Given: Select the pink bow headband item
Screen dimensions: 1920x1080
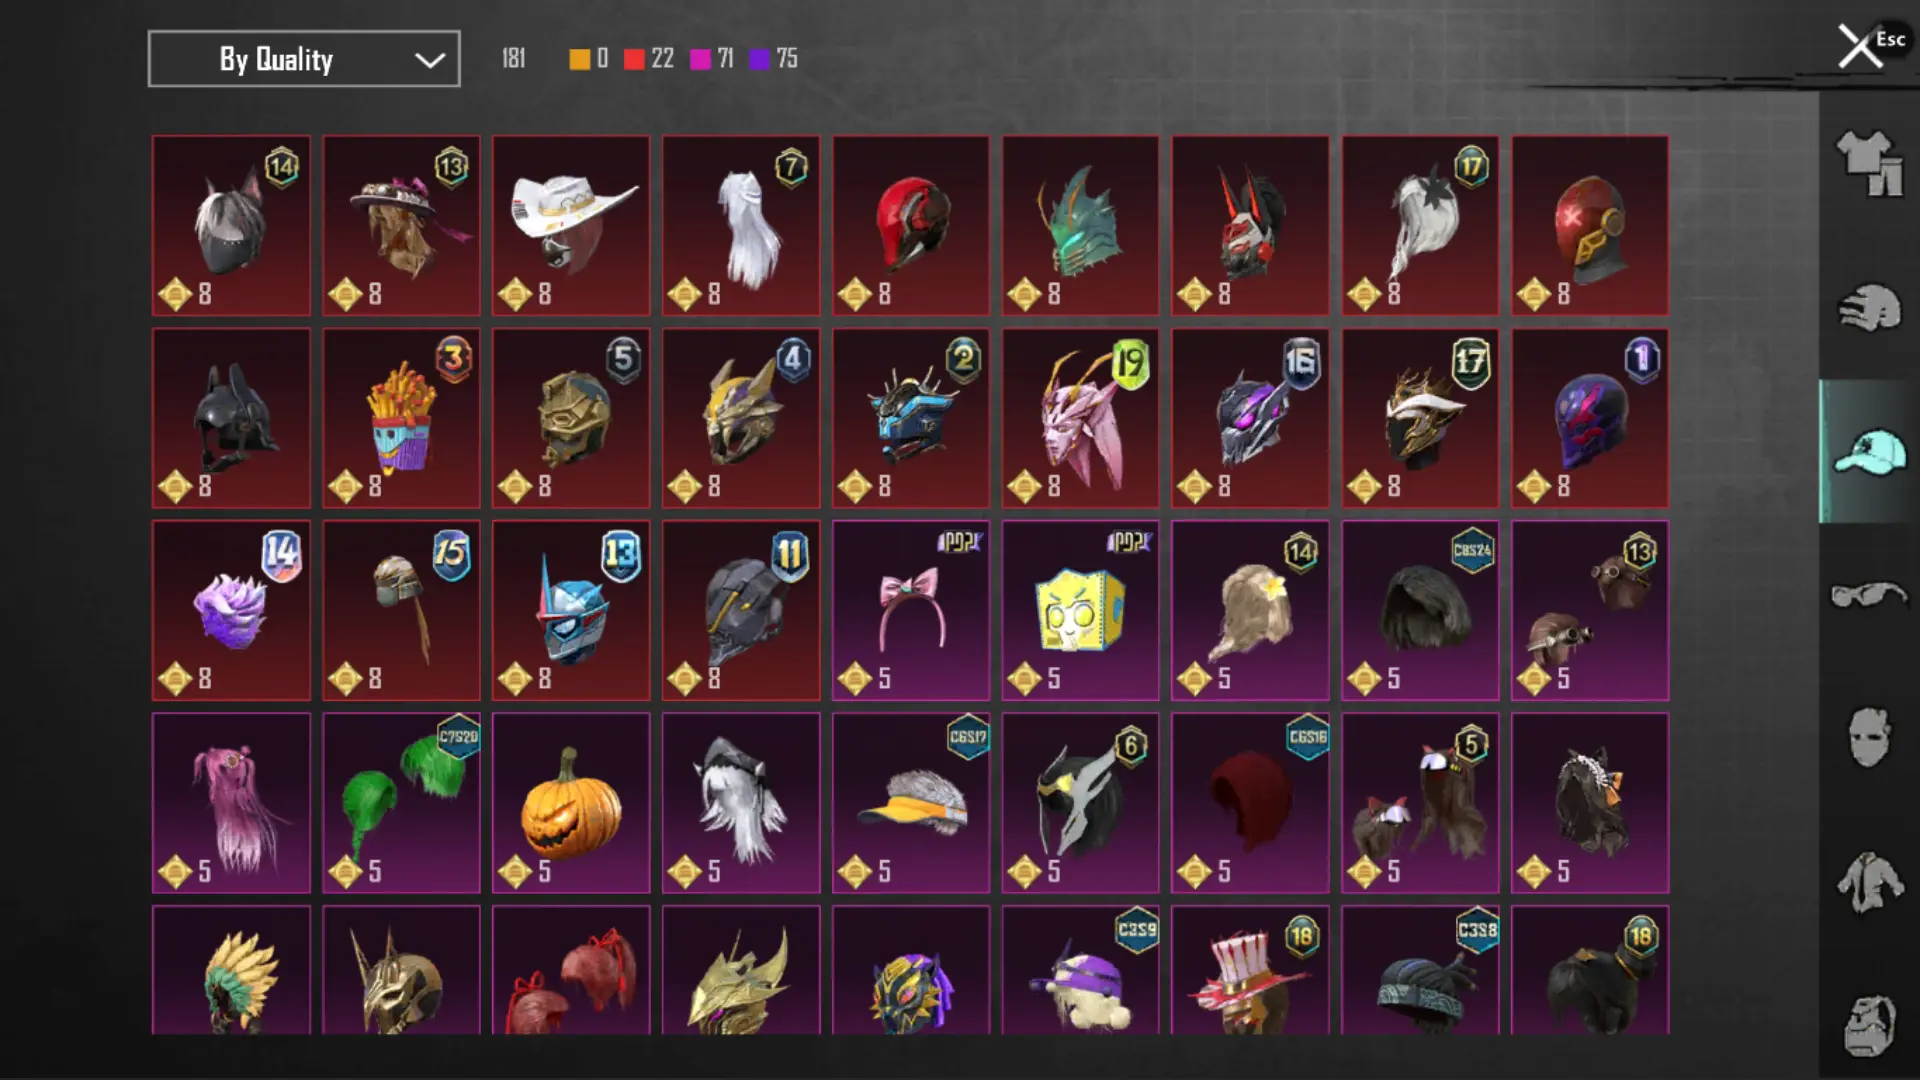Looking at the screenshot, I should (911, 610).
